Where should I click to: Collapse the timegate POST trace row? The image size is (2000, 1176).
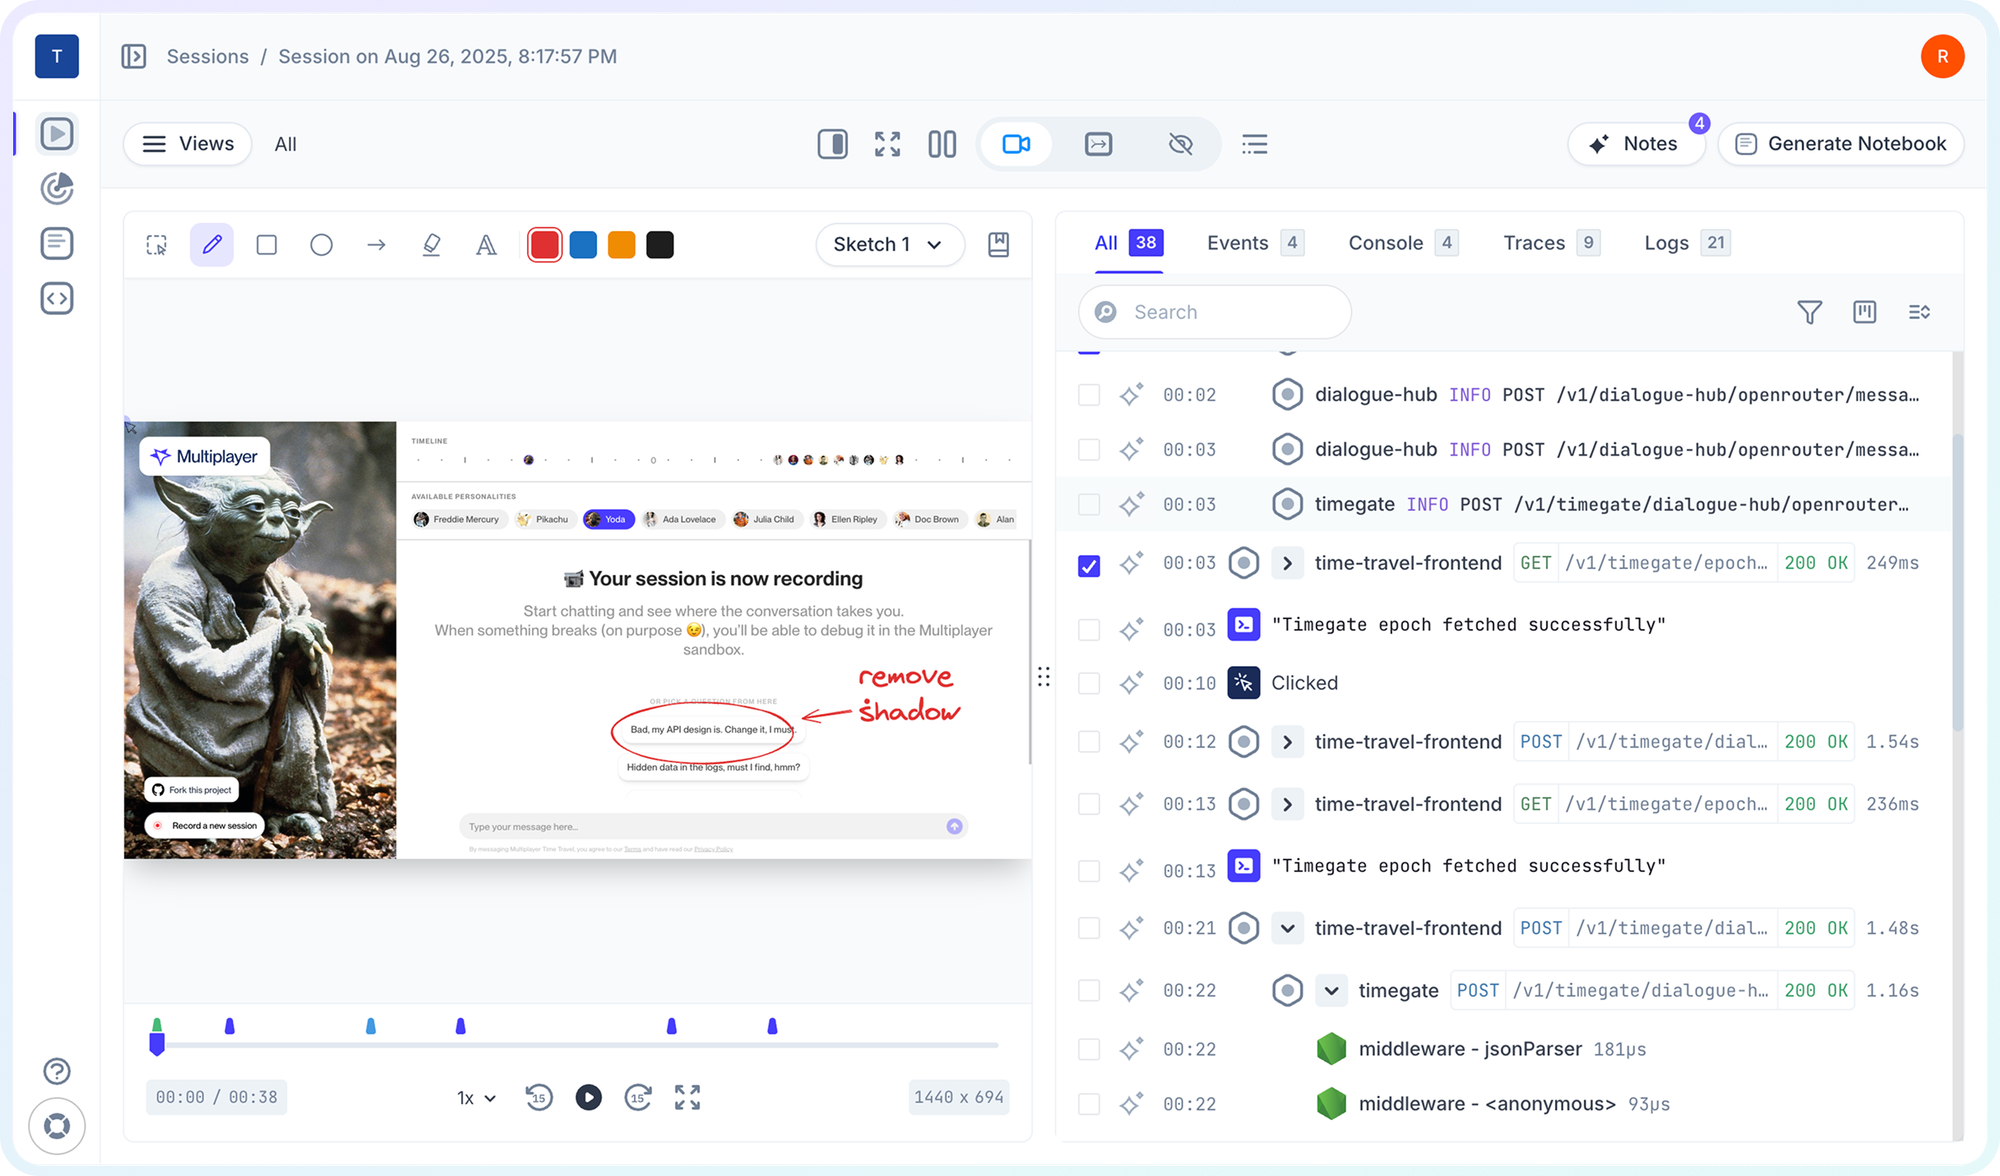(1331, 991)
